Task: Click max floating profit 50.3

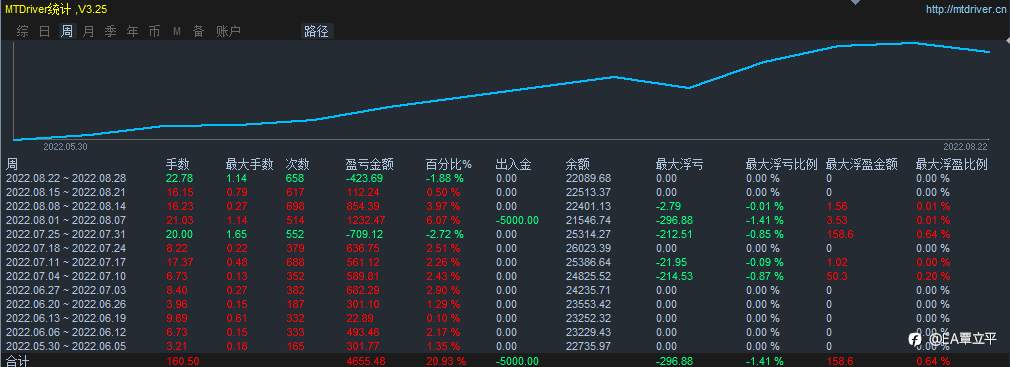Action: [836, 276]
